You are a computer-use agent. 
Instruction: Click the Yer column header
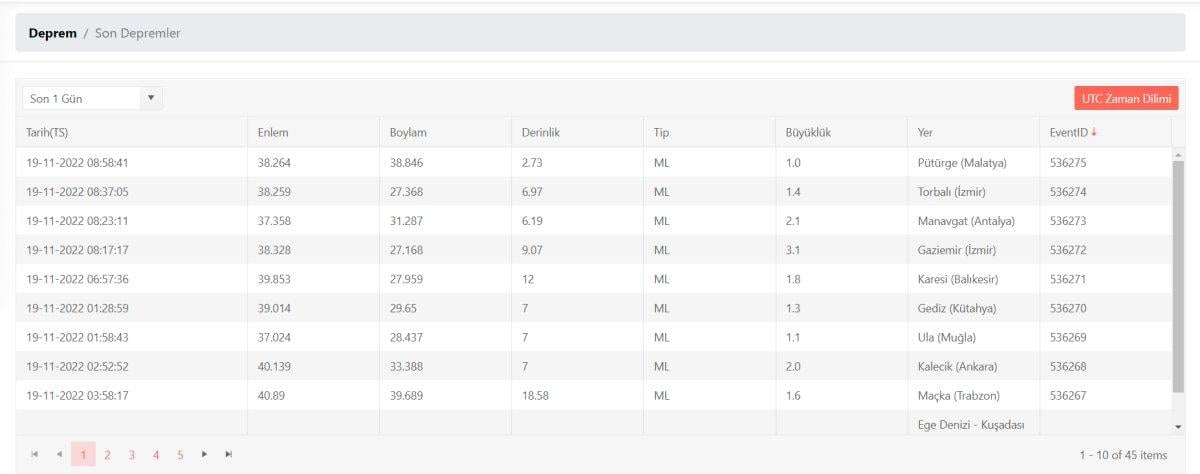click(x=925, y=132)
